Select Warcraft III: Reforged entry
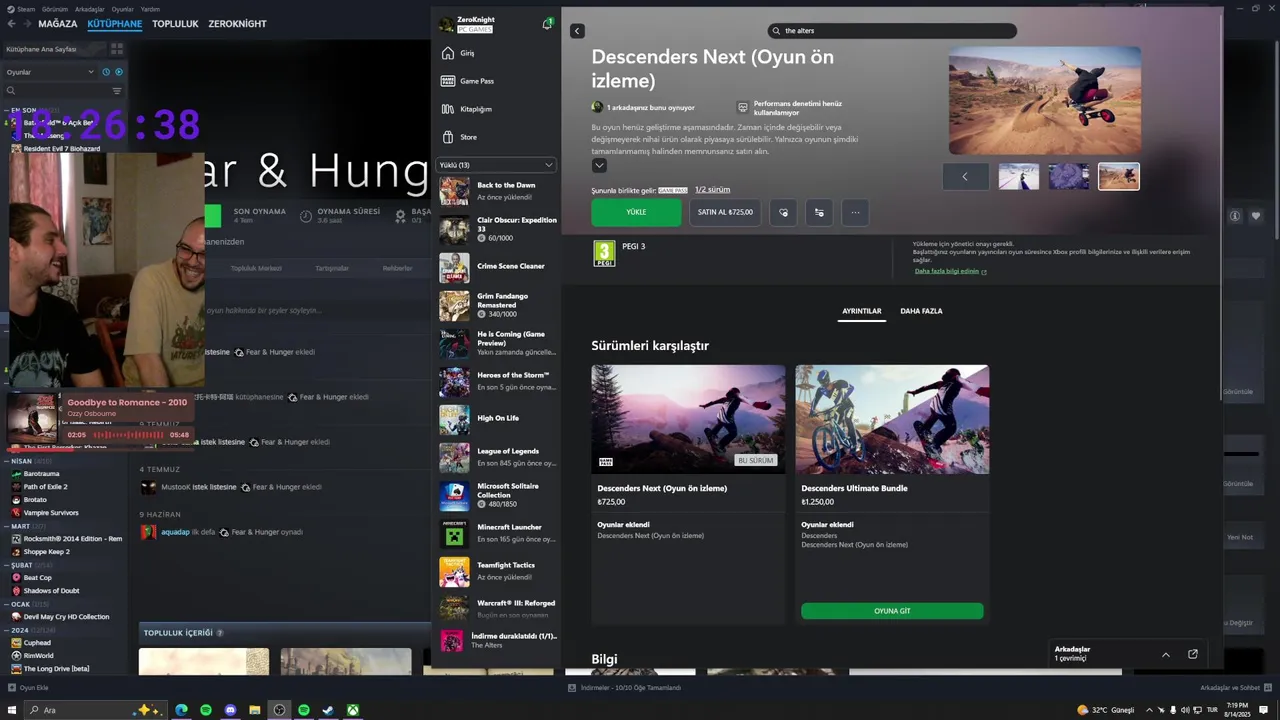This screenshot has width=1280, height=720. click(497, 609)
